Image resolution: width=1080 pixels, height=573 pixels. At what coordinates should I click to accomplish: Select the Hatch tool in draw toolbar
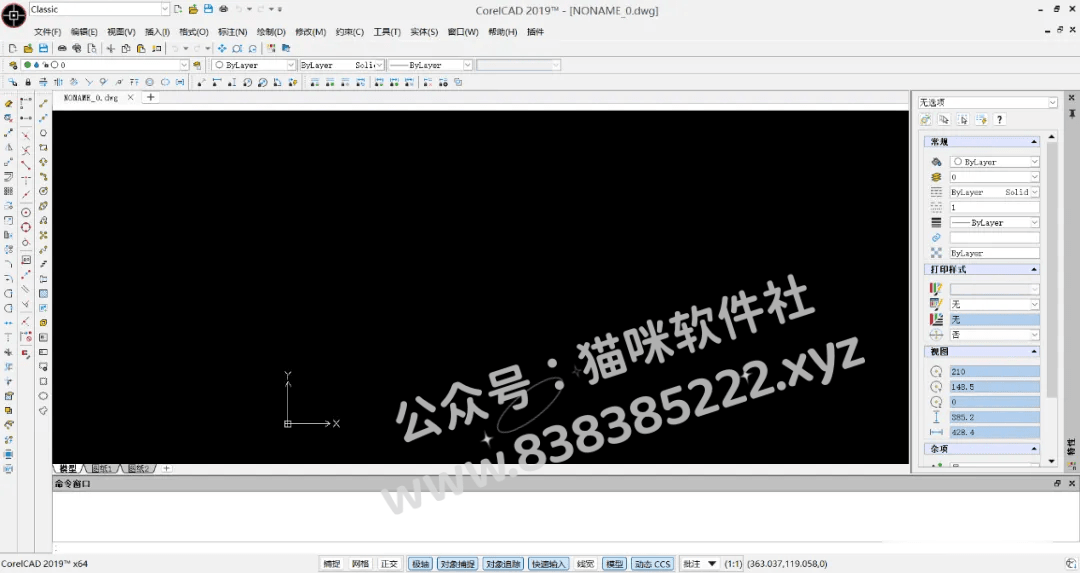pos(43,293)
